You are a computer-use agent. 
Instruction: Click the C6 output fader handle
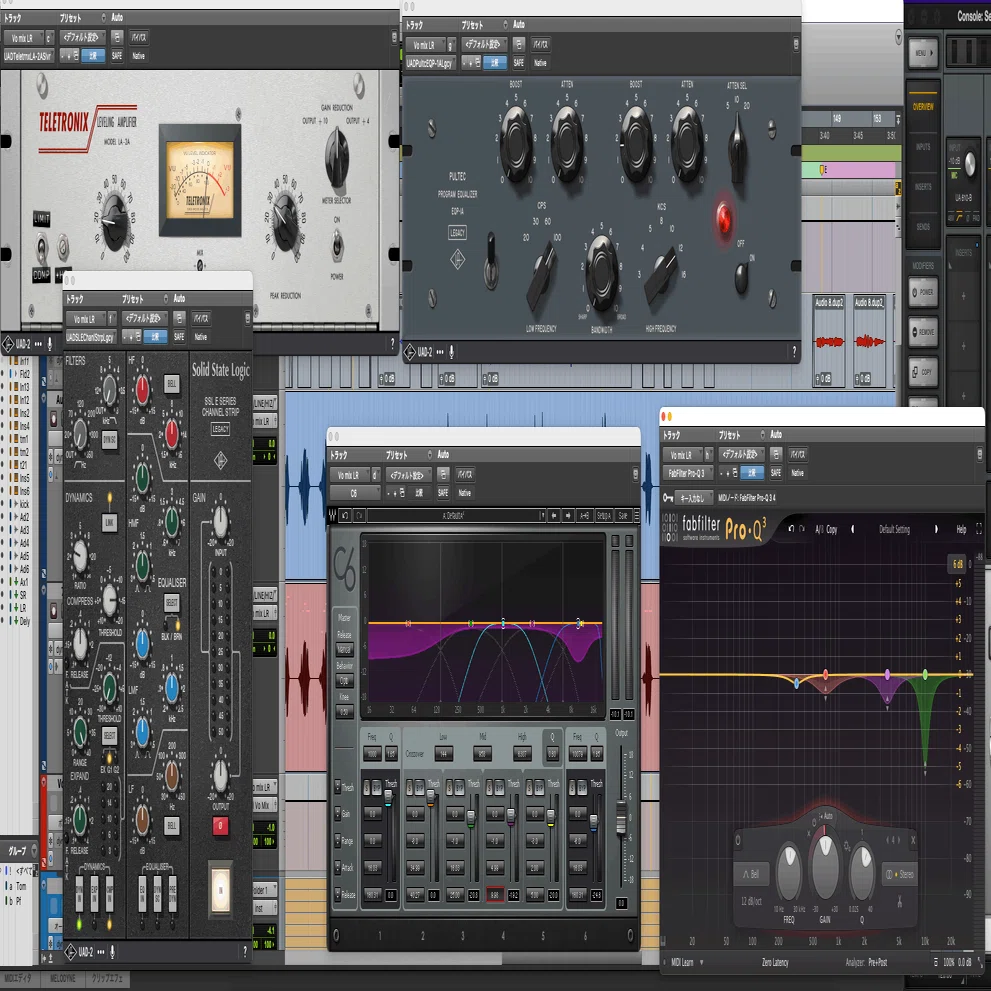pyautogui.click(x=621, y=819)
